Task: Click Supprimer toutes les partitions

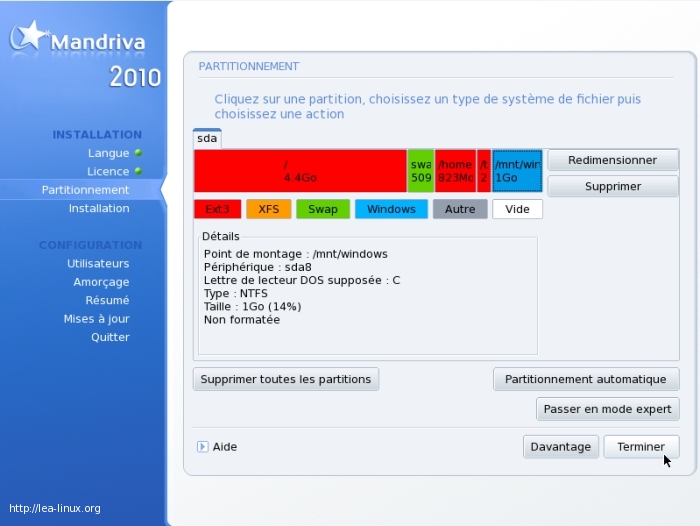Action: pos(286,379)
